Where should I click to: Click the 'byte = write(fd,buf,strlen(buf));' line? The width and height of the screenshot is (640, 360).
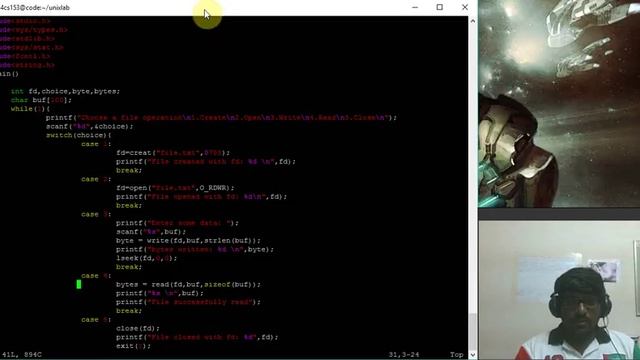click(188, 240)
